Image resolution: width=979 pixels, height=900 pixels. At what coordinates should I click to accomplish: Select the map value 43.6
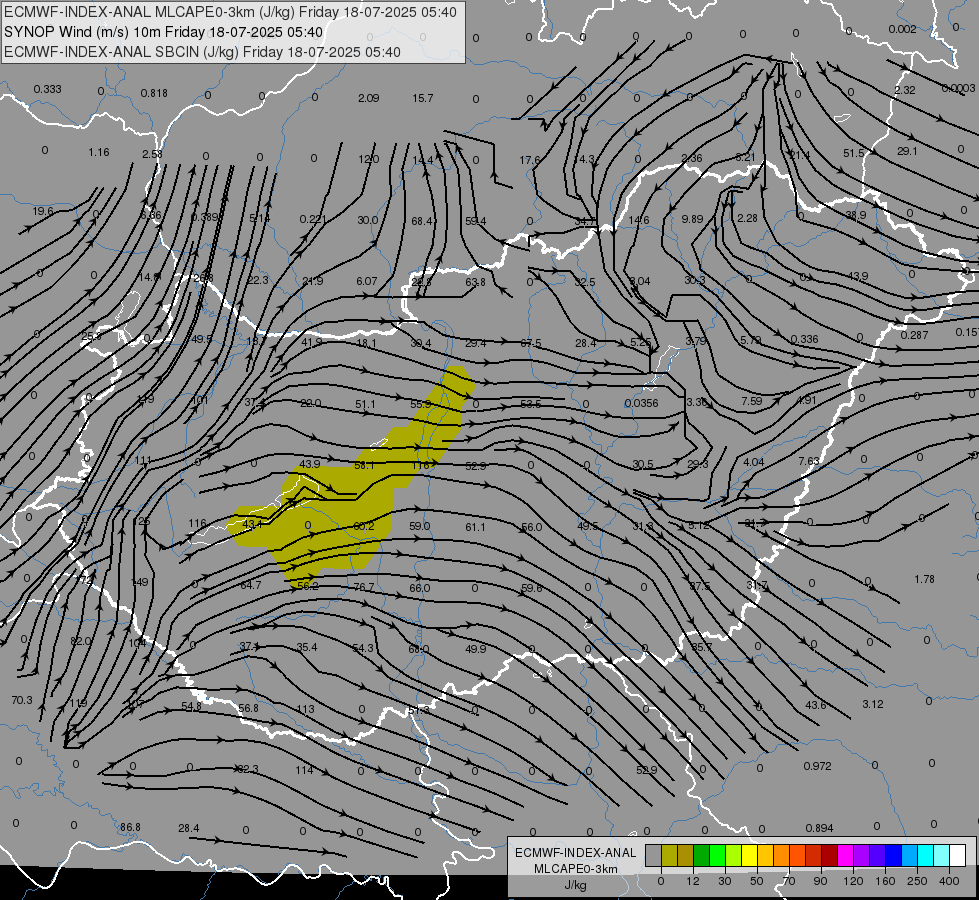click(x=815, y=705)
